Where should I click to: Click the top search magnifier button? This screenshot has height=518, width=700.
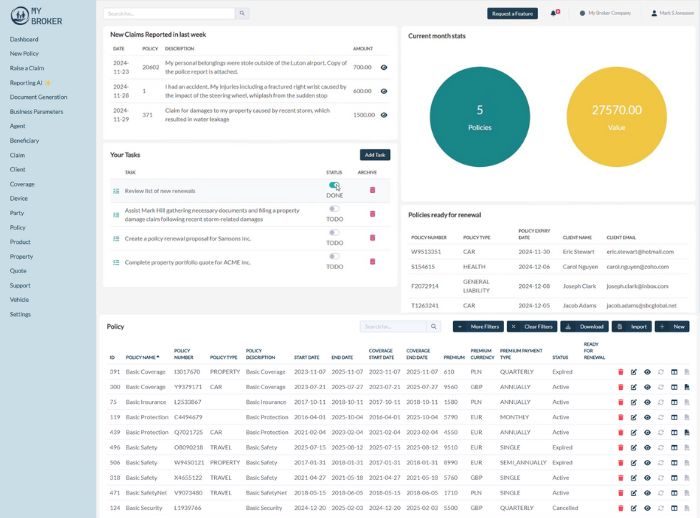pos(242,14)
